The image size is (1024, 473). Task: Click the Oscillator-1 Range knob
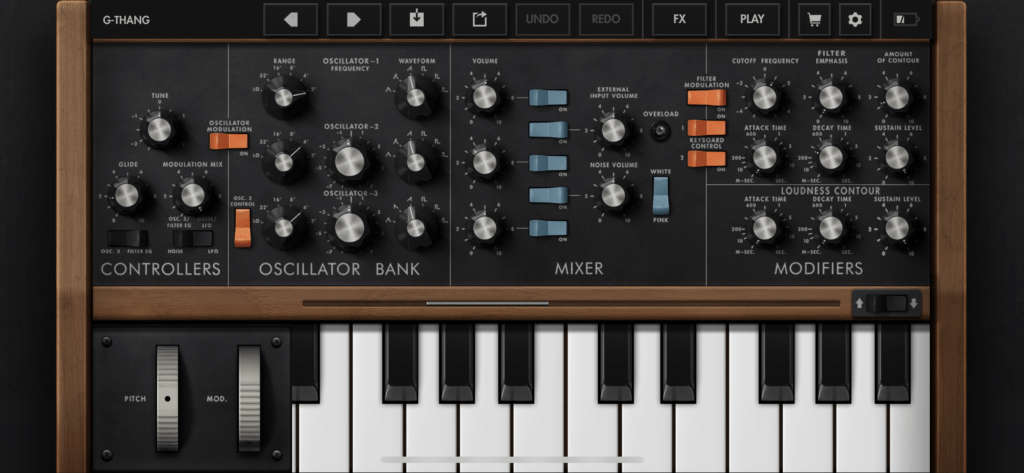[x=285, y=97]
